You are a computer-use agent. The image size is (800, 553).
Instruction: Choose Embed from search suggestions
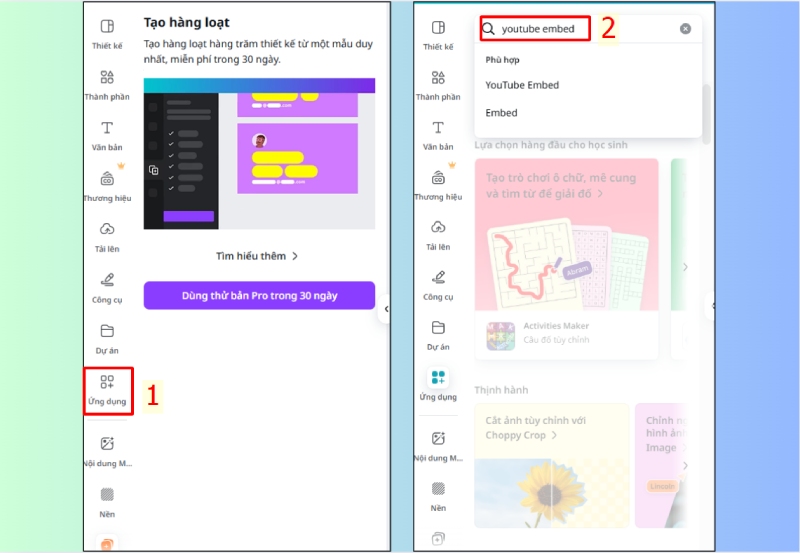pos(501,113)
